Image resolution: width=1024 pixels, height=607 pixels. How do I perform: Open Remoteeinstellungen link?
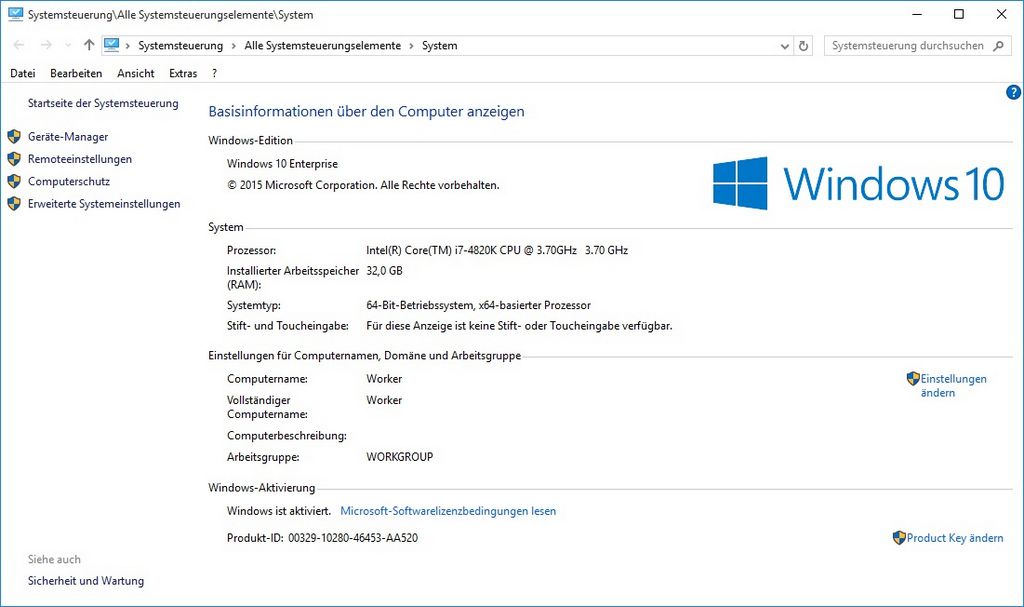80,159
